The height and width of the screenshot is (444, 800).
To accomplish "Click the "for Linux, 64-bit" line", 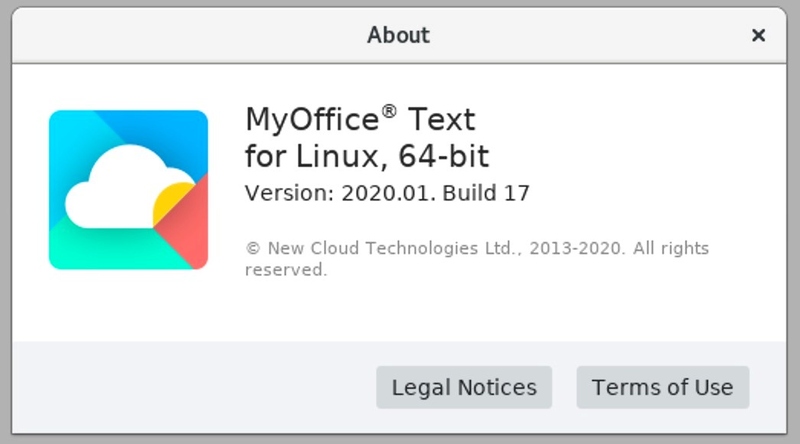I will (x=367, y=157).
